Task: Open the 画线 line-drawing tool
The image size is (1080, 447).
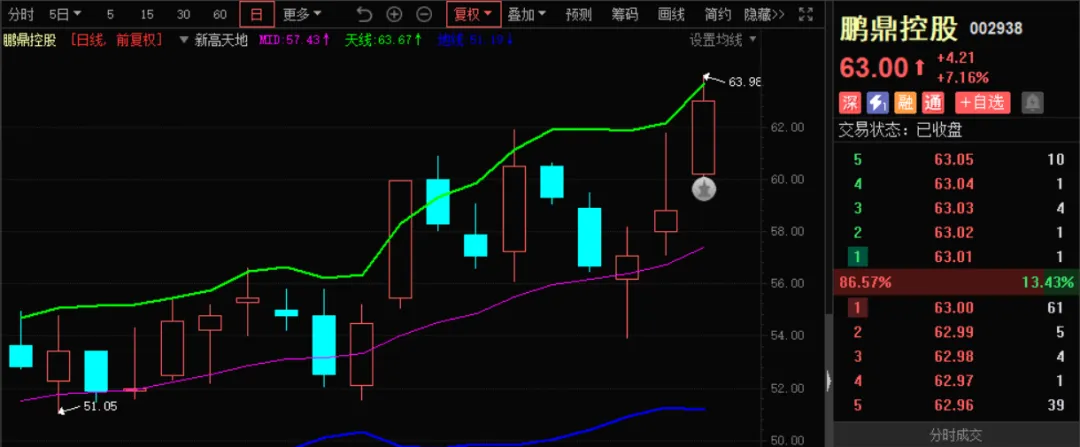Action: (672, 14)
